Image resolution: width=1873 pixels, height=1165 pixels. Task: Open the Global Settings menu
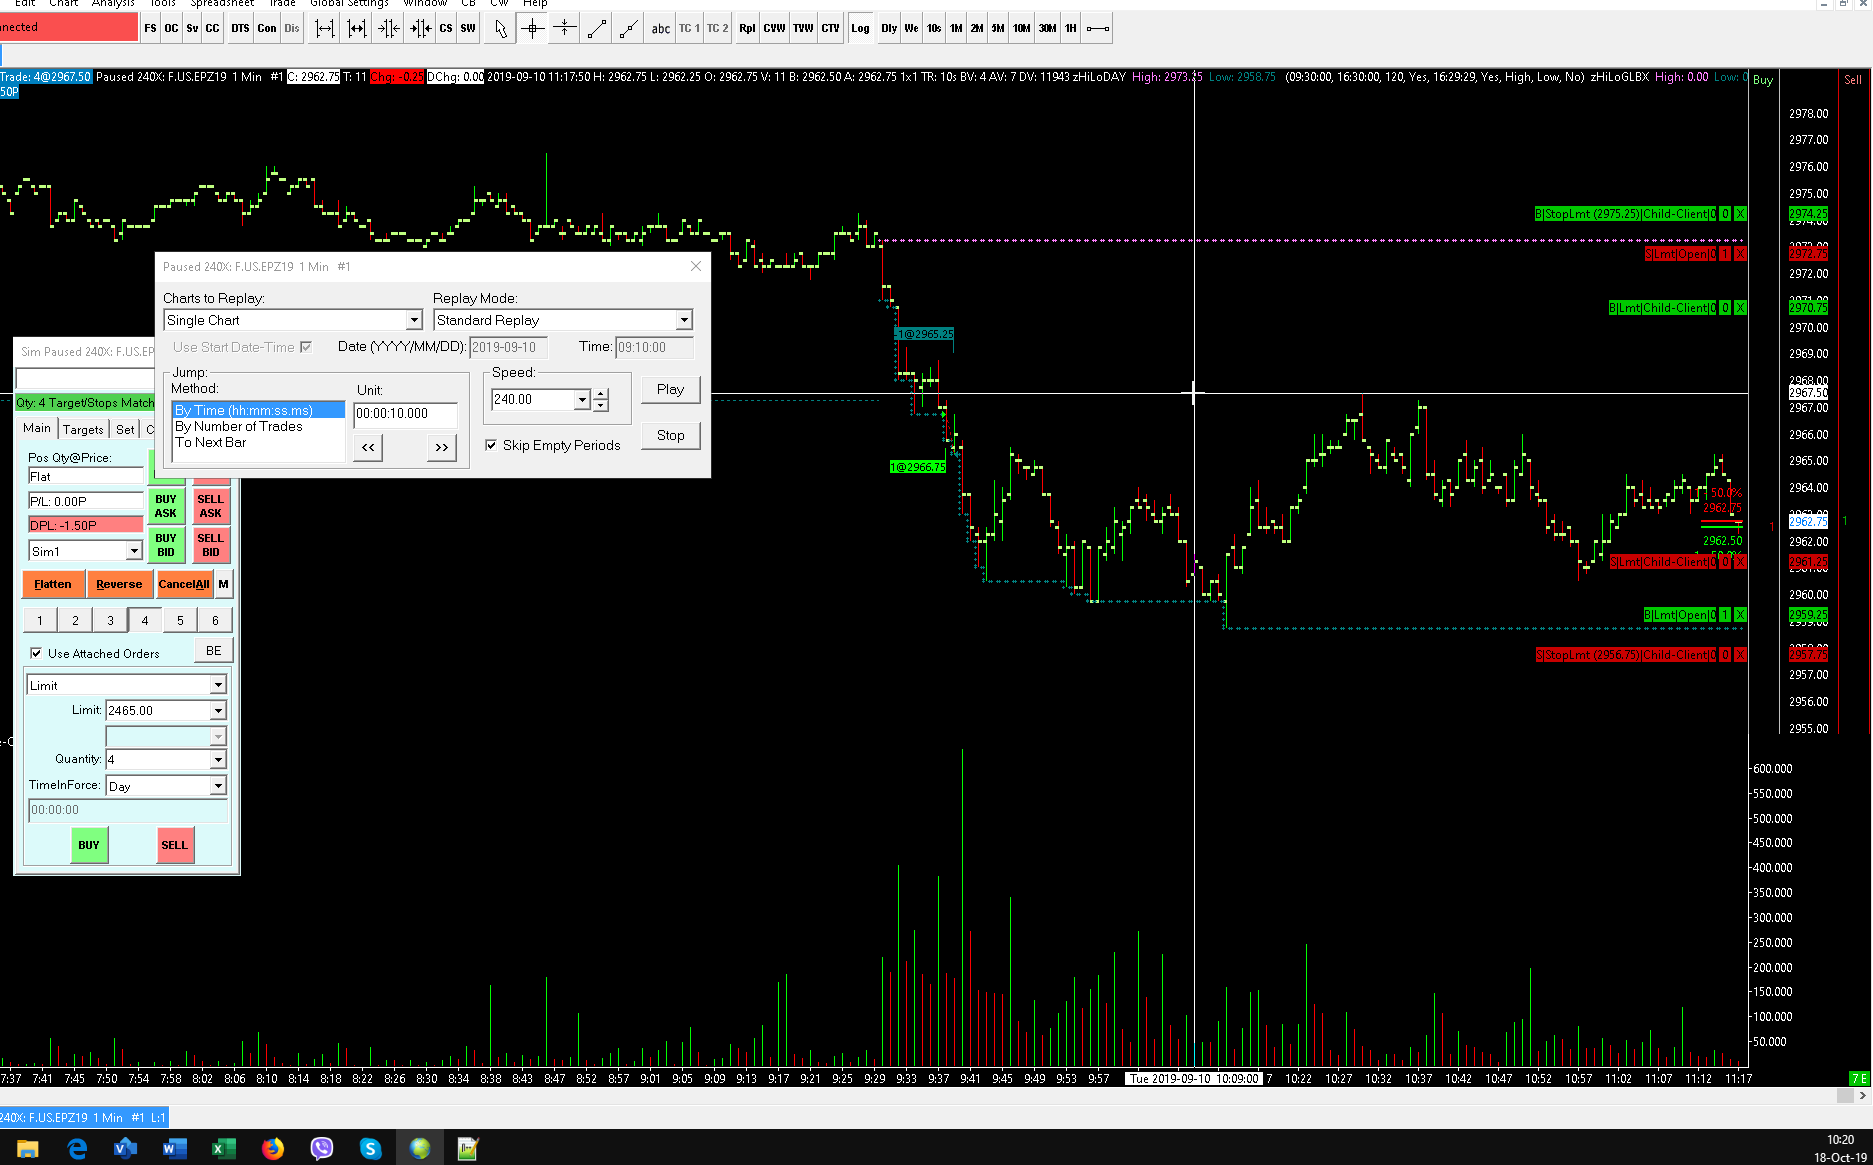[349, 4]
